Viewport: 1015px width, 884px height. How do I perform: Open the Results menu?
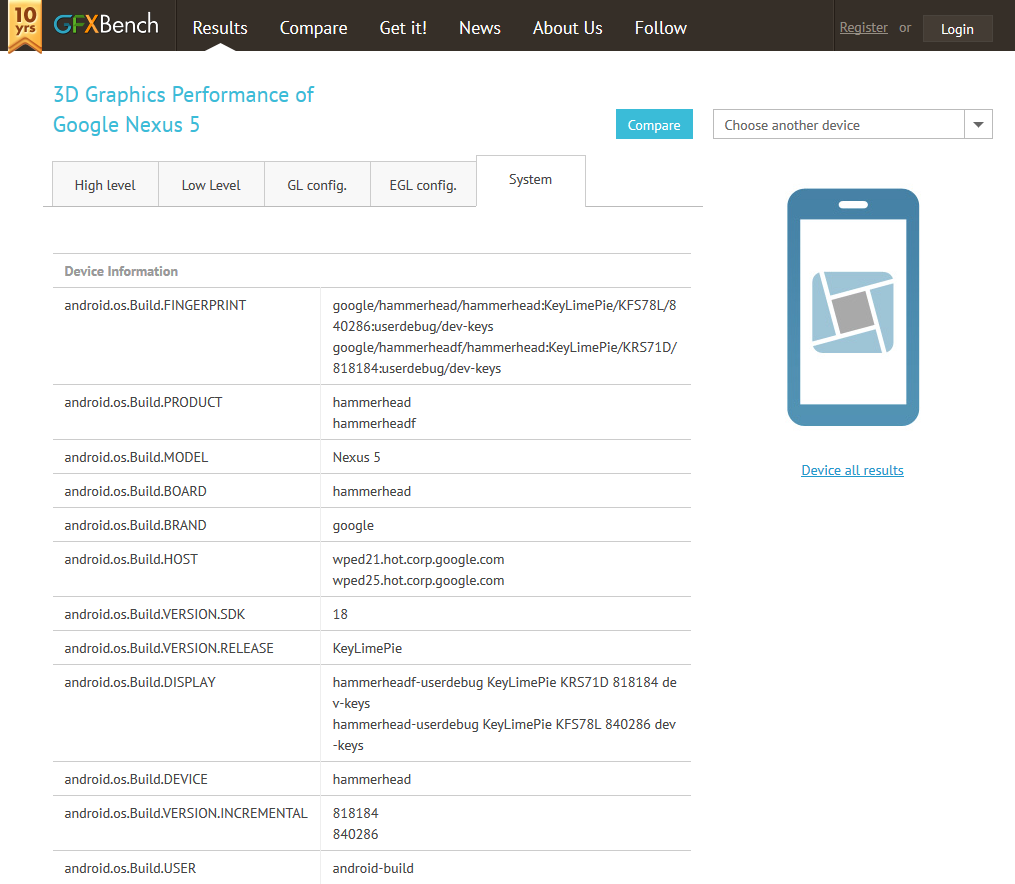point(220,28)
